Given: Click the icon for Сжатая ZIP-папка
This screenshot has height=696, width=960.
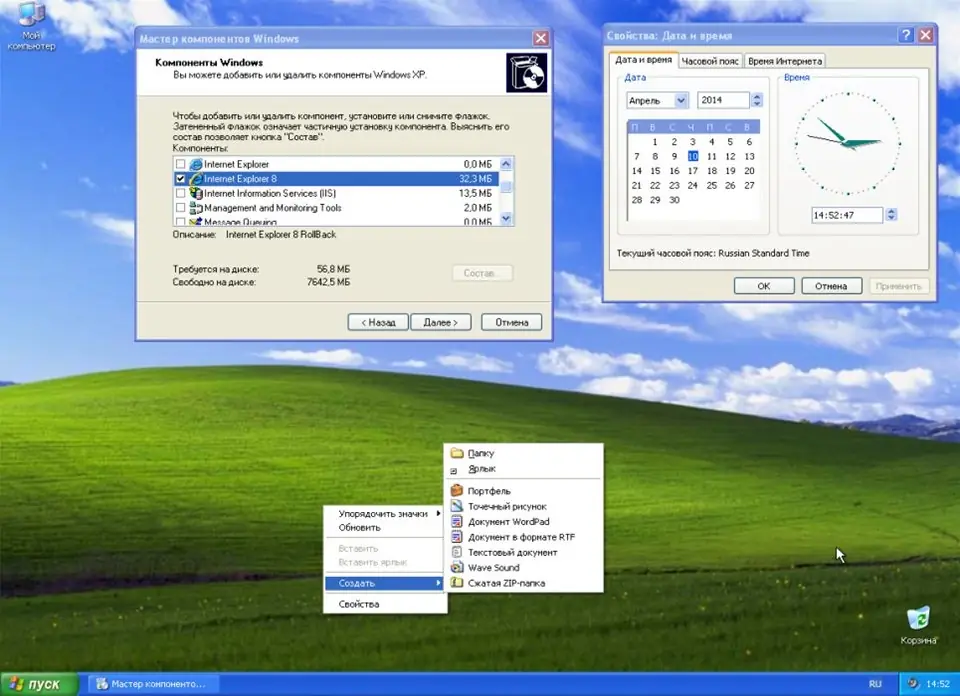Looking at the screenshot, I should 457,582.
